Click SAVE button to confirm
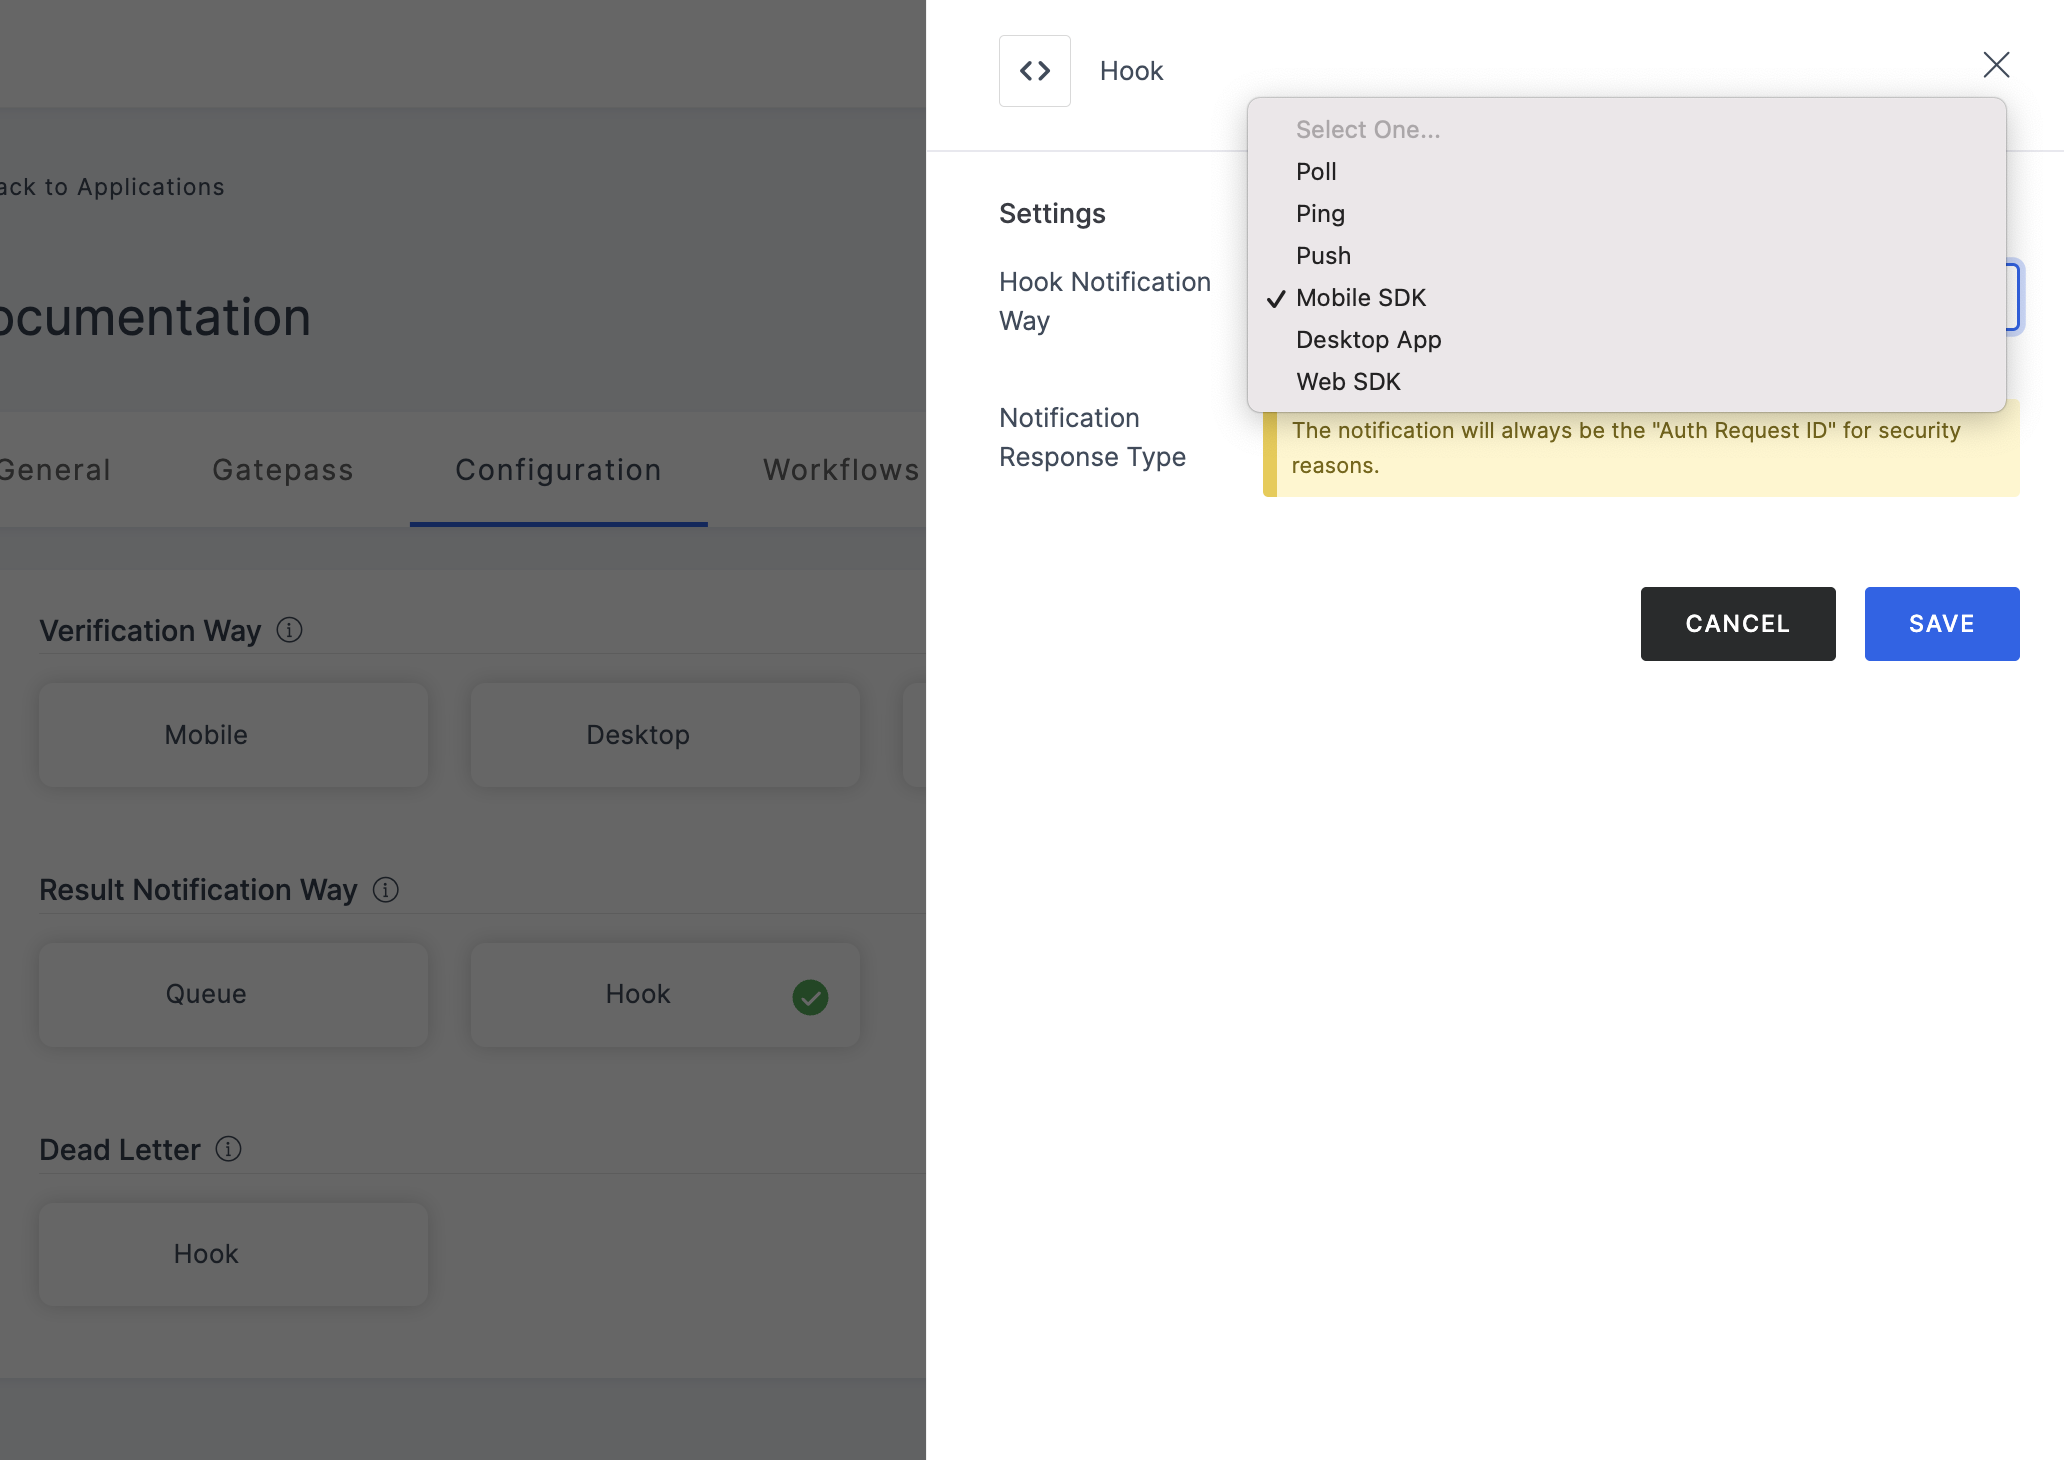This screenshot has width=2064, height=1460. 1941,623
